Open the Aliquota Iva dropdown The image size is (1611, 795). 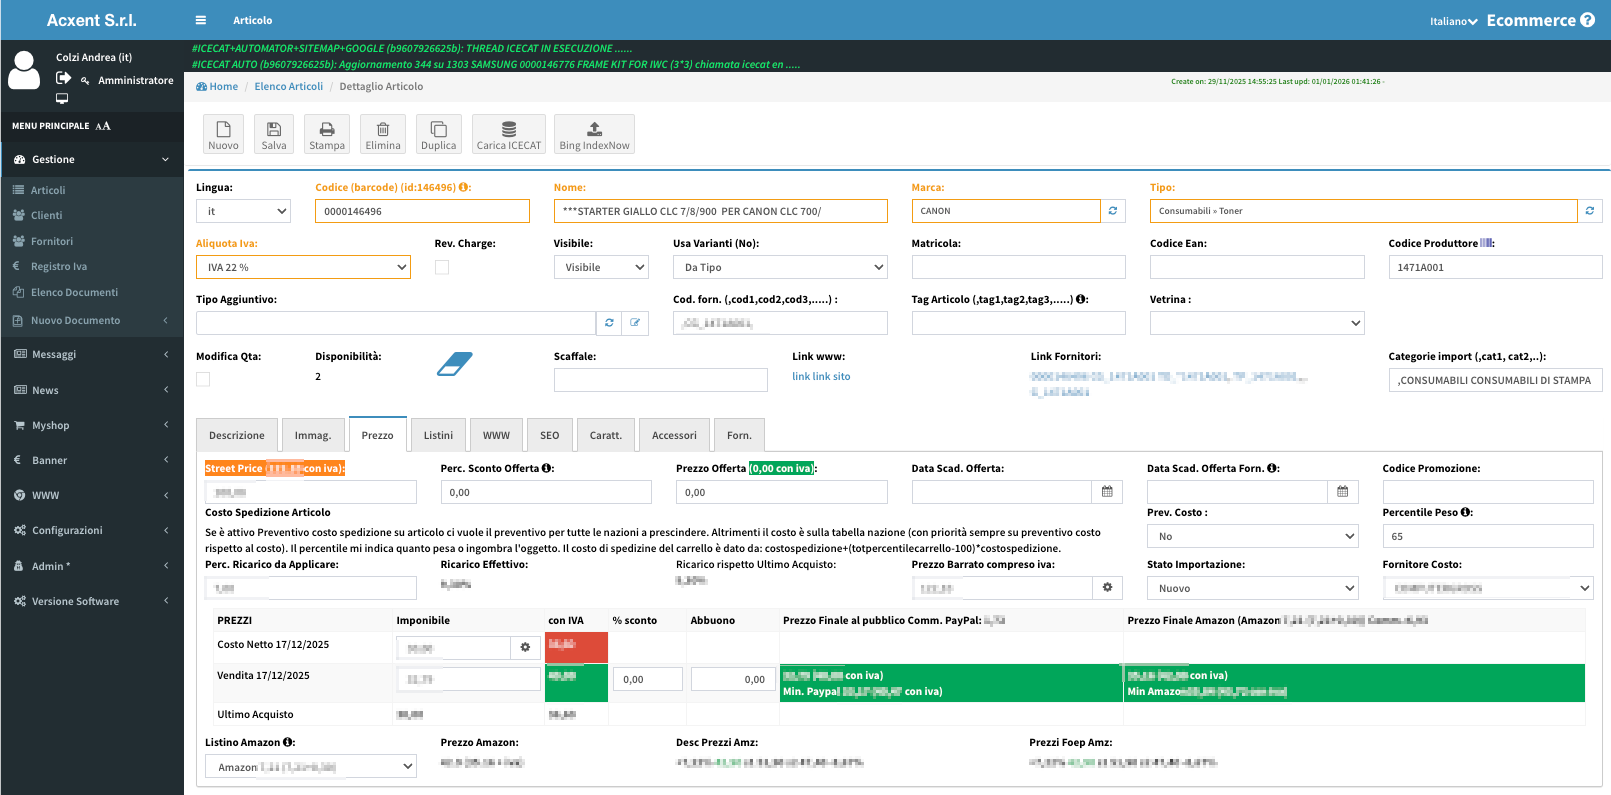(x=303, y=267)
